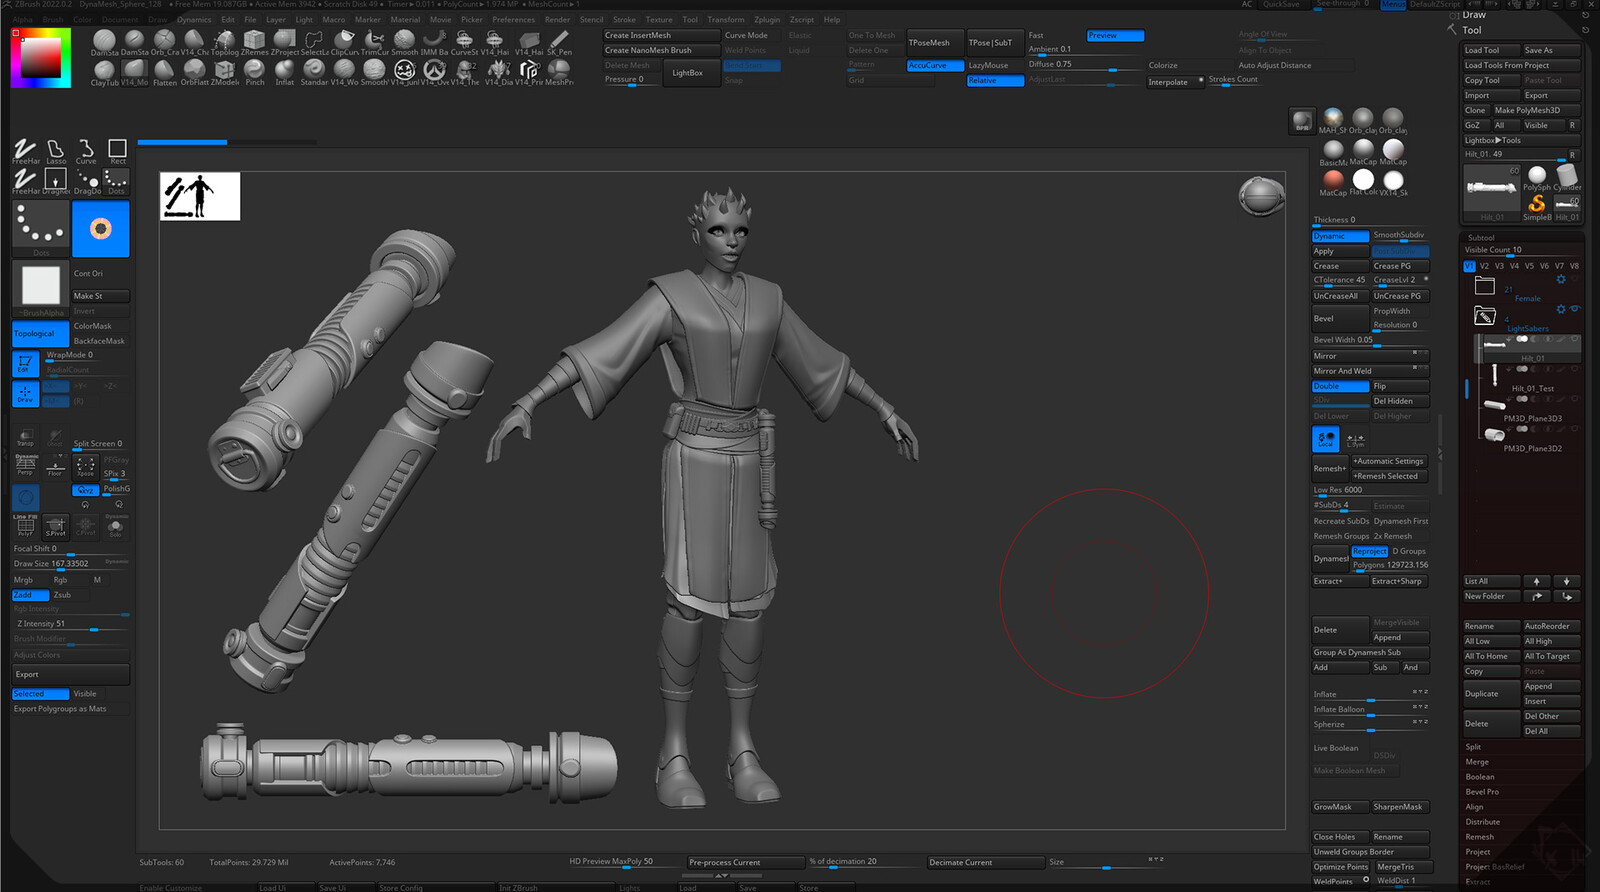Activate the TrimCurve brush

pyautogui.click(x=374, y=40)
